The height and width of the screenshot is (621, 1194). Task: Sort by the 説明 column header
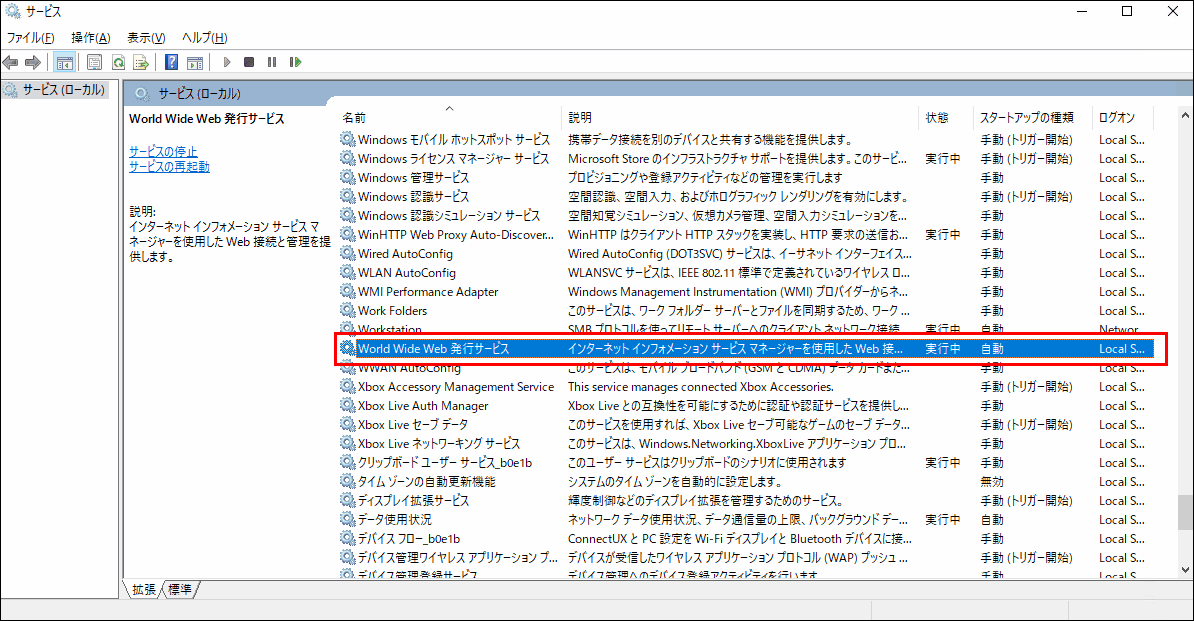pyautogui.click(x=740, y=117)
